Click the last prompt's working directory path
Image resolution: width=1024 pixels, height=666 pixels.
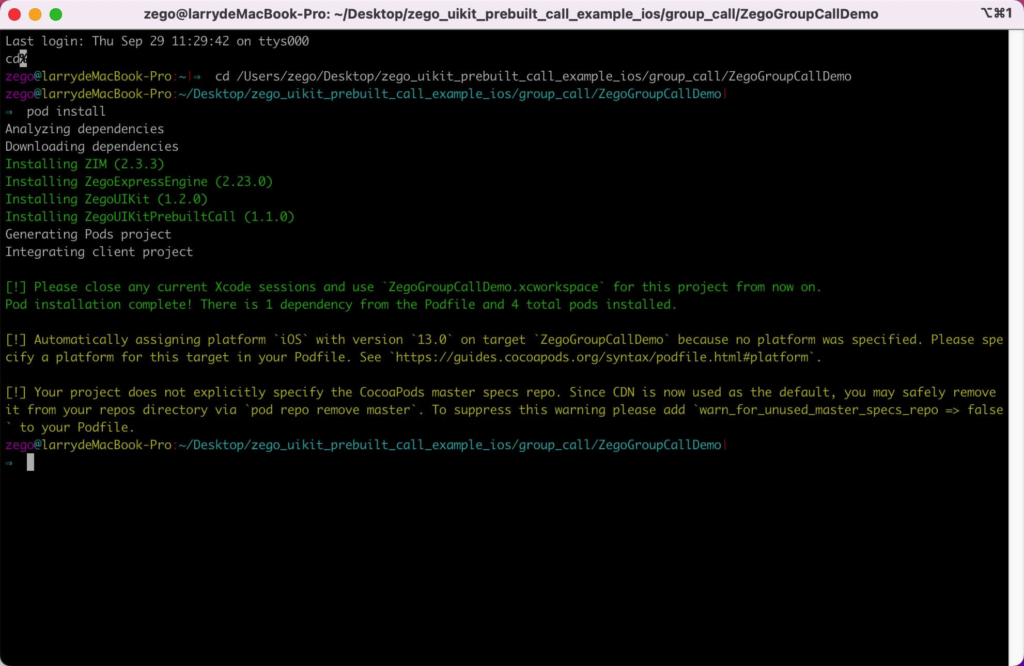pos(450,445)
